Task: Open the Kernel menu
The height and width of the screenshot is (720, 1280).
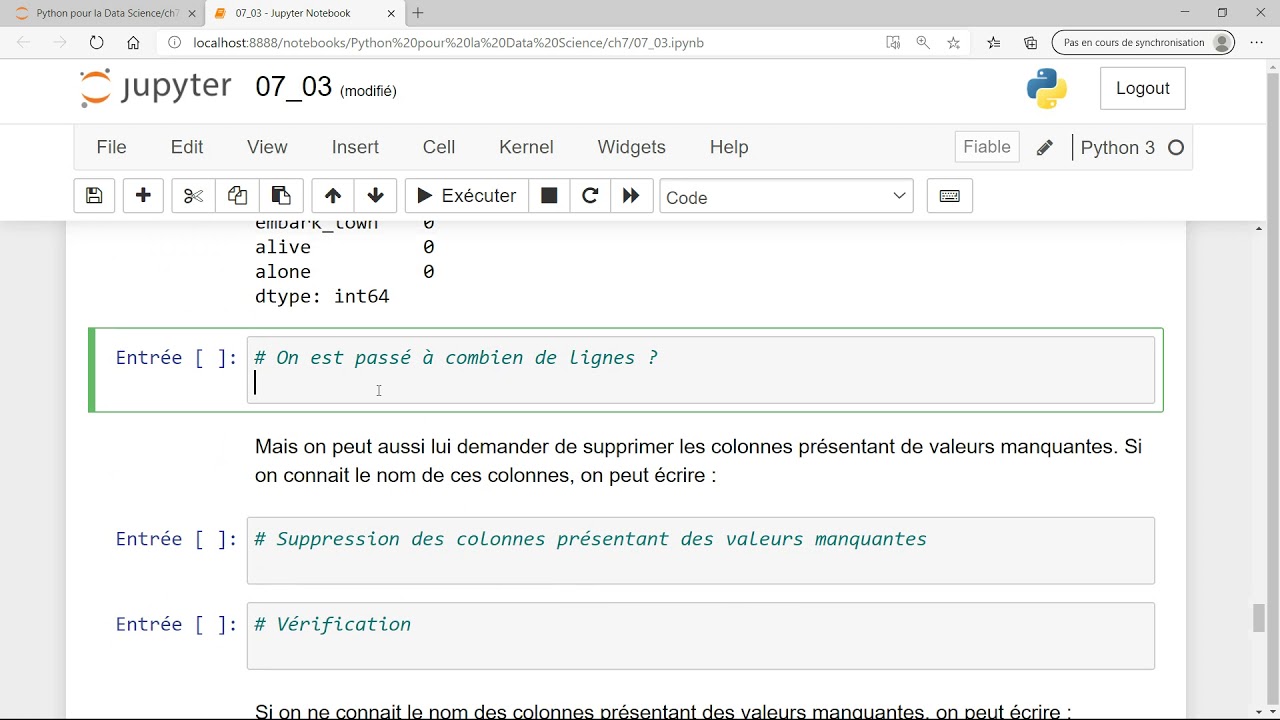Action: 526,147
